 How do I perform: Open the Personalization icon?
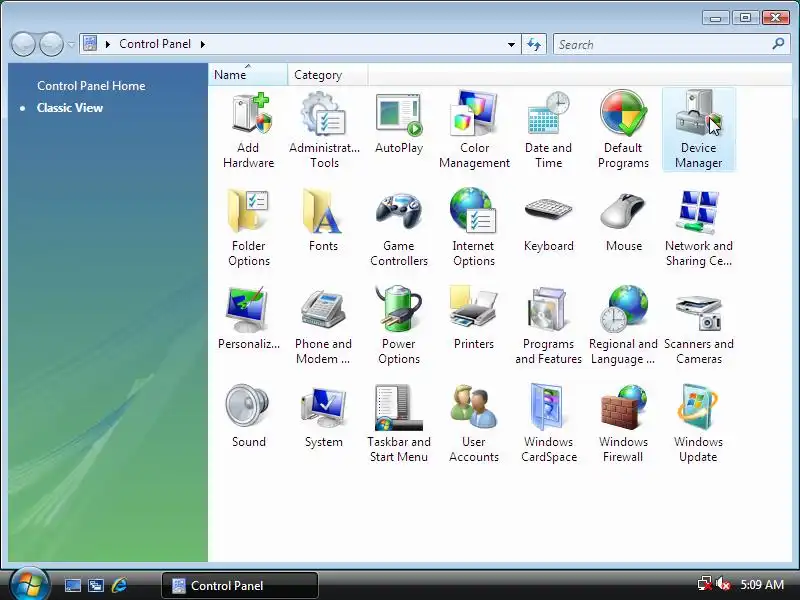click(x=248, y=319)
